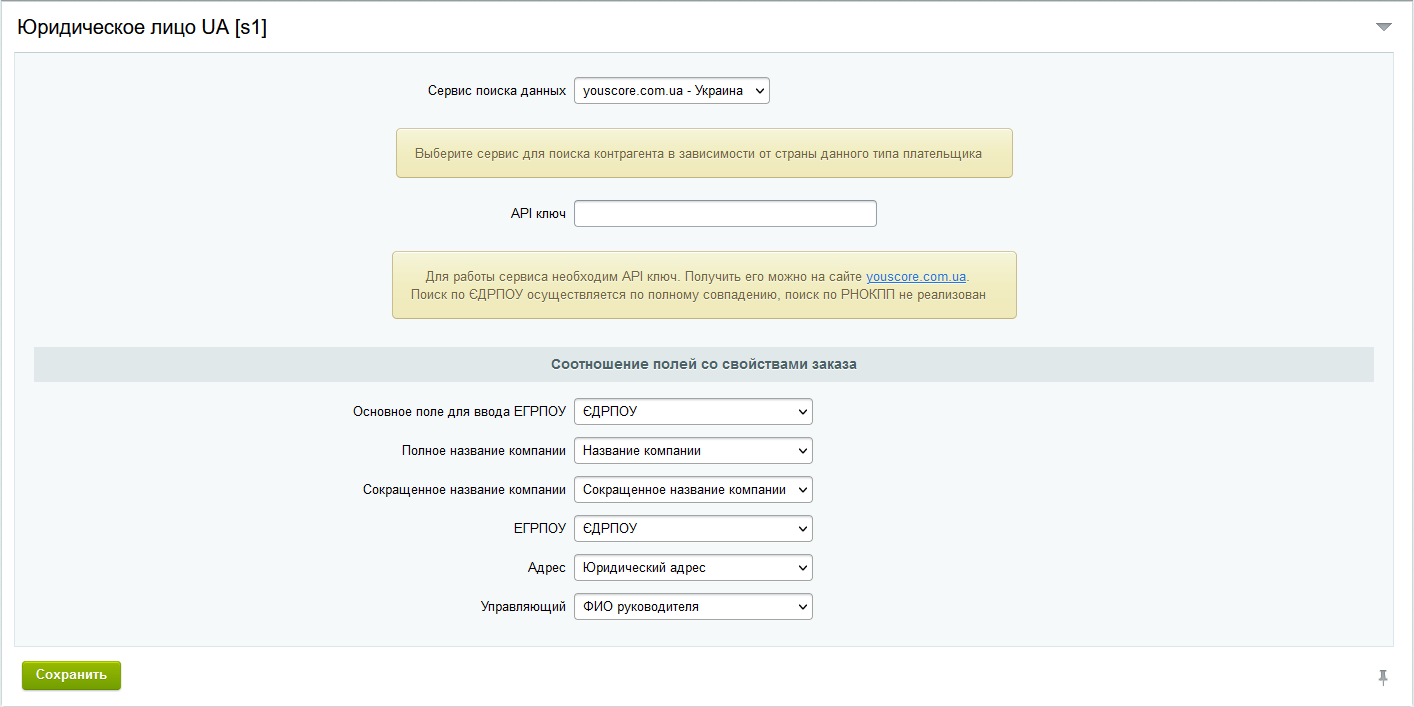This screenshot has width=1414, height=707.
Task: Open the Сервис поиска данных dropdown
Action: 672,91
